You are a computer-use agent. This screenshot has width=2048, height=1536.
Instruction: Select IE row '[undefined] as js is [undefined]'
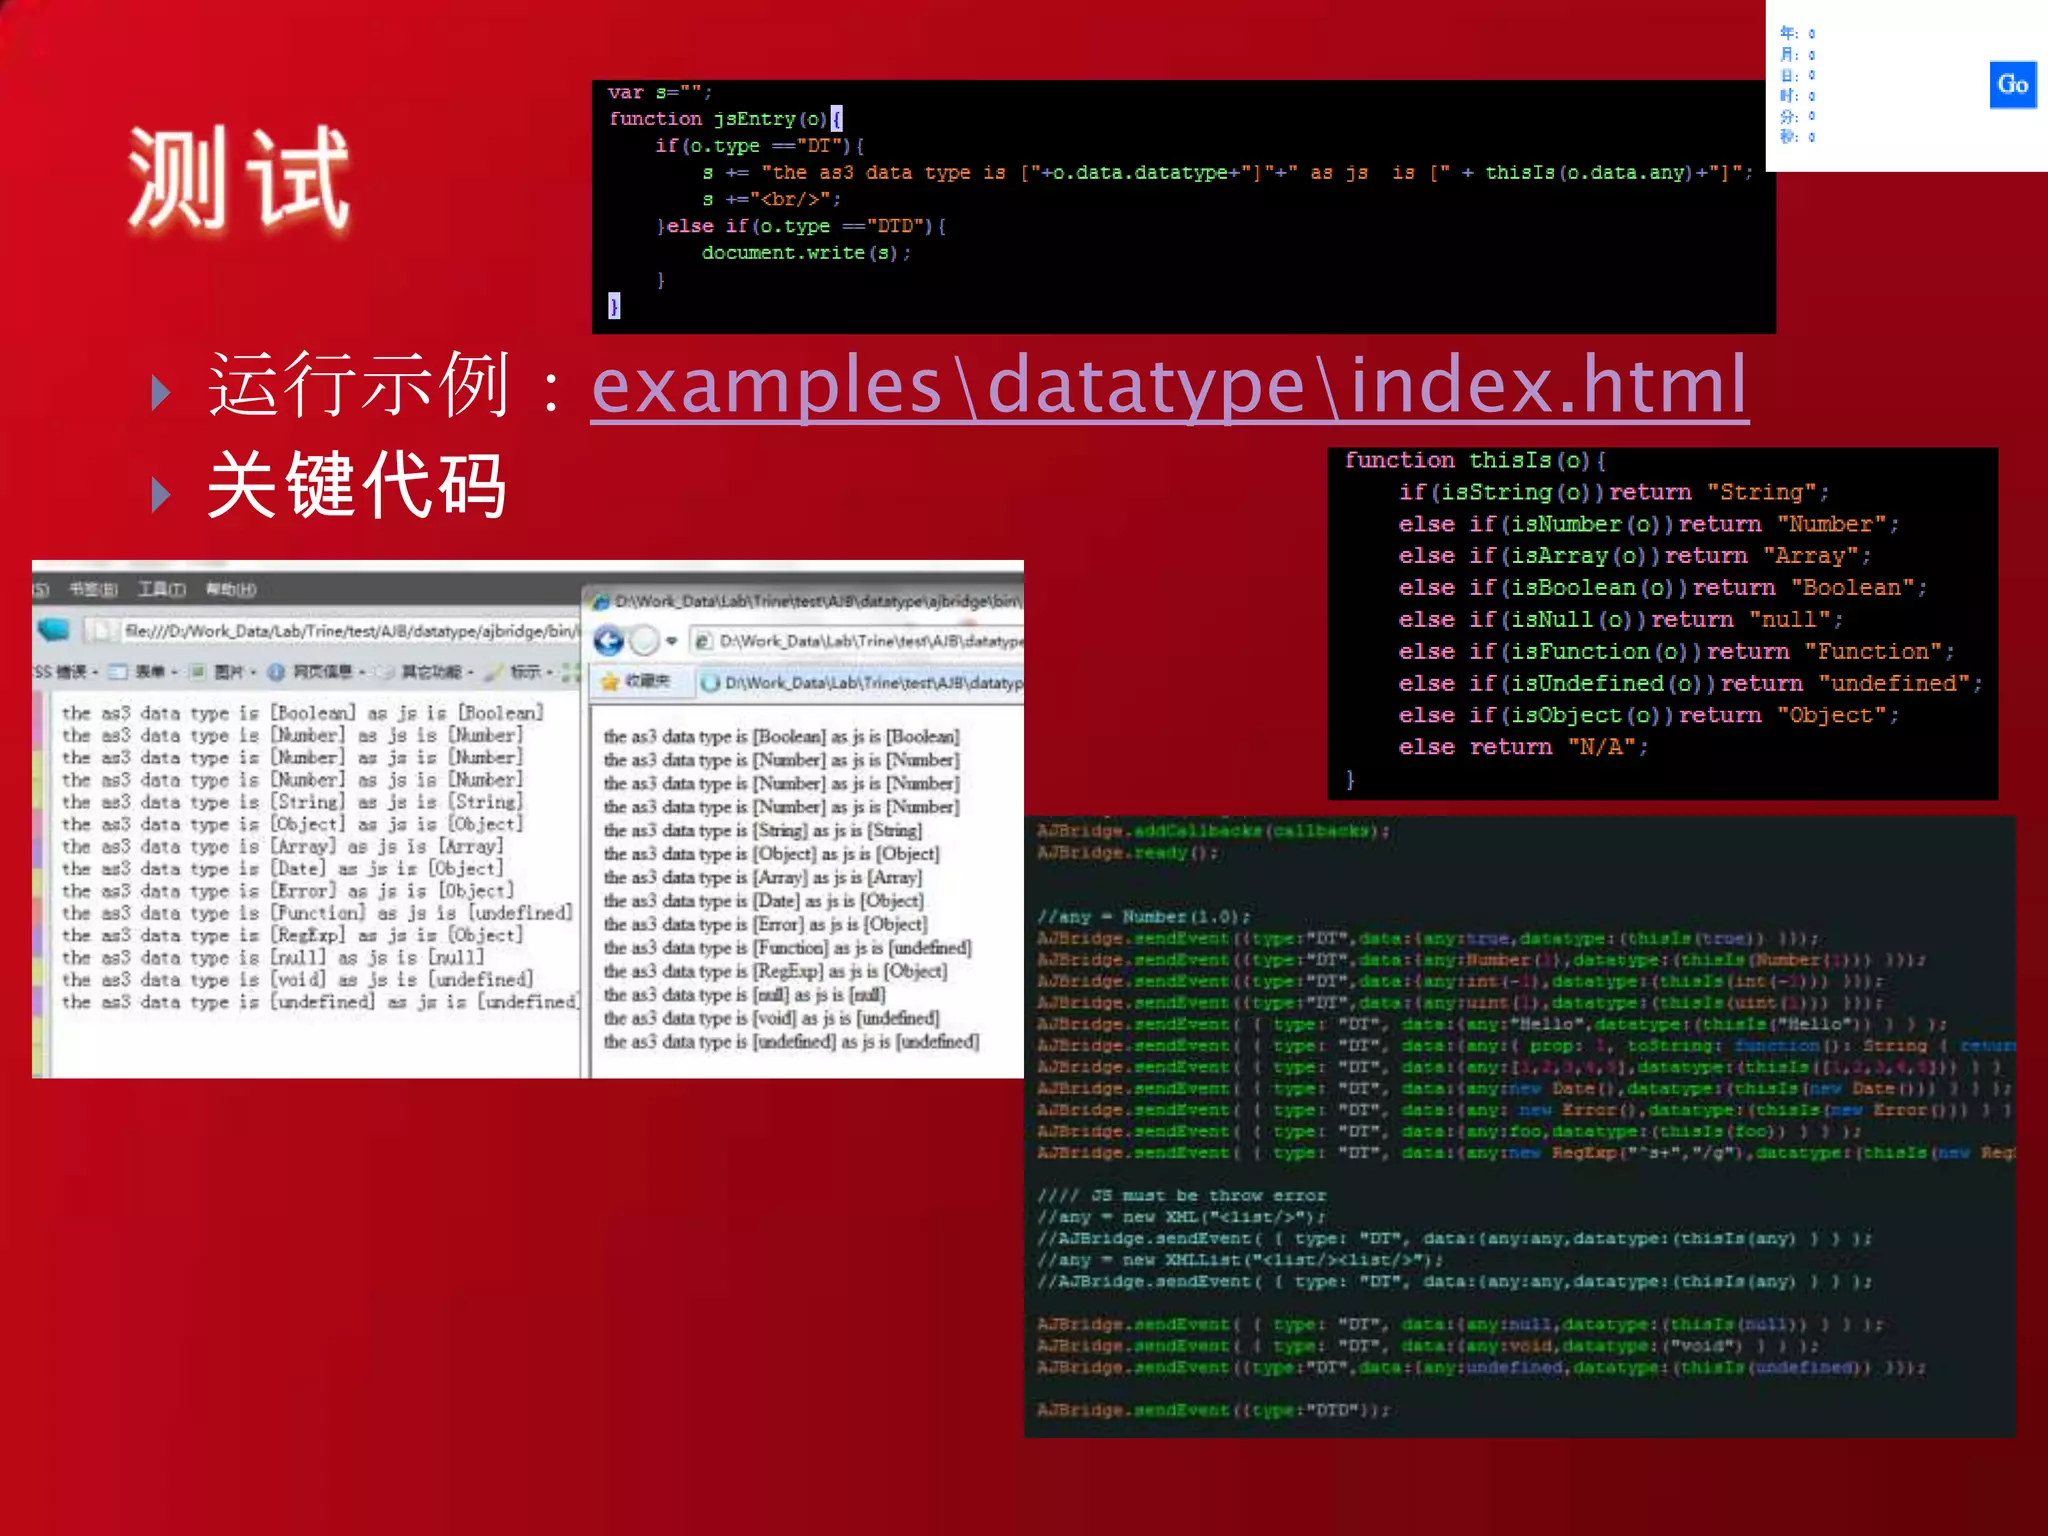(x=791, y=1041)
